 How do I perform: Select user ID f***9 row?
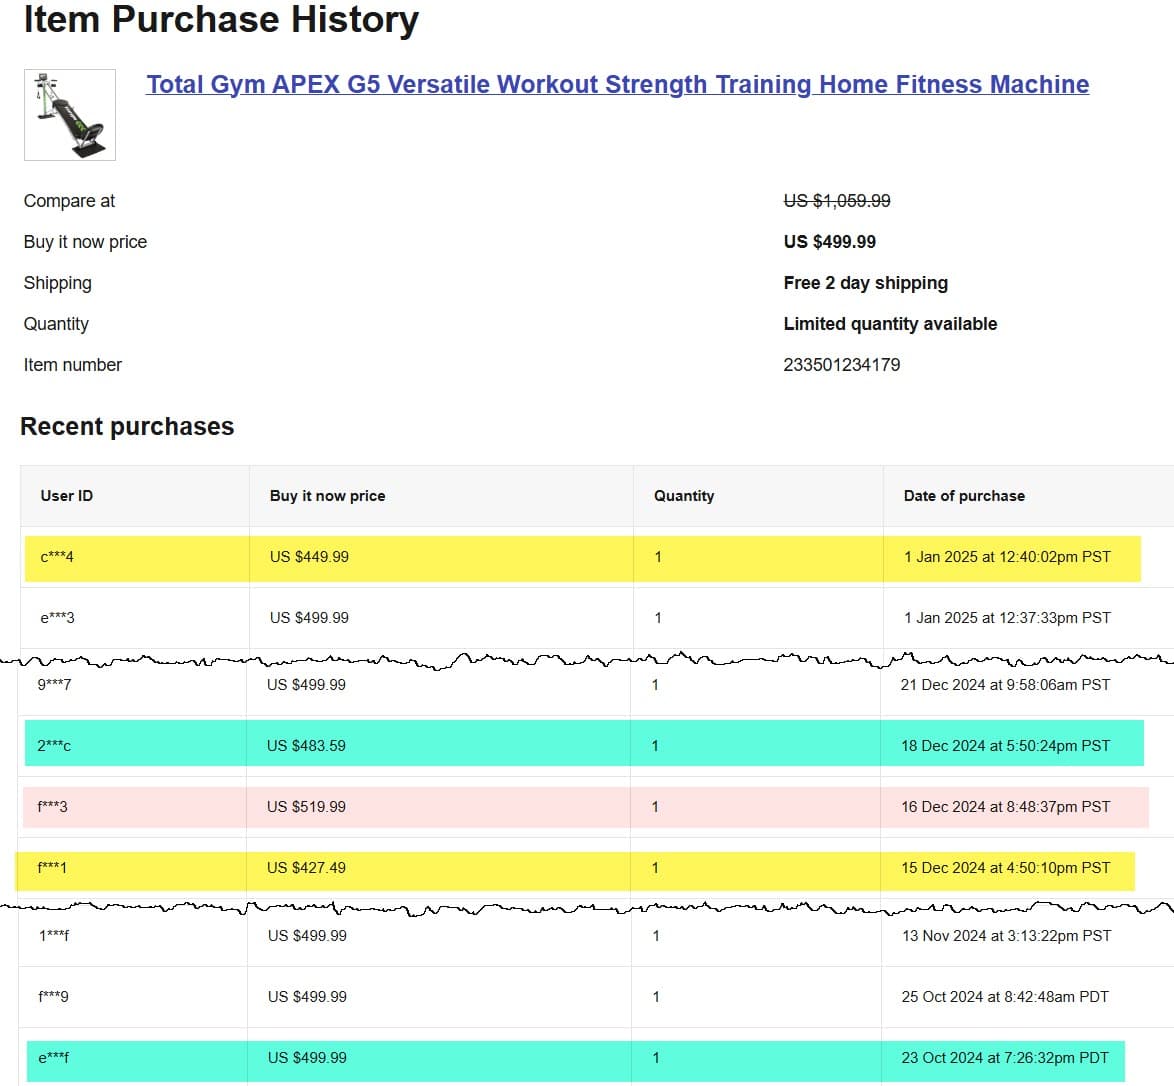tap(54, 997)
